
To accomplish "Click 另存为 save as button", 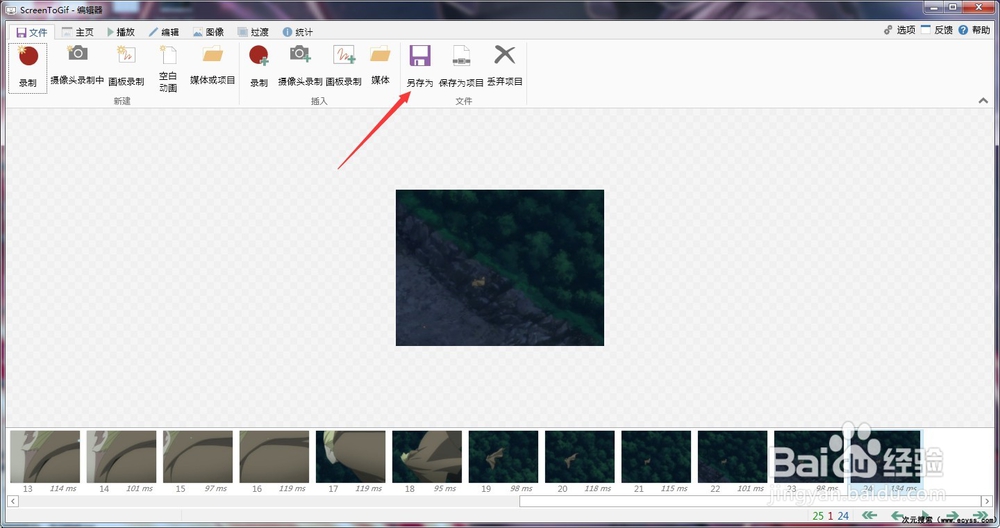I will [x=420, y=67].
